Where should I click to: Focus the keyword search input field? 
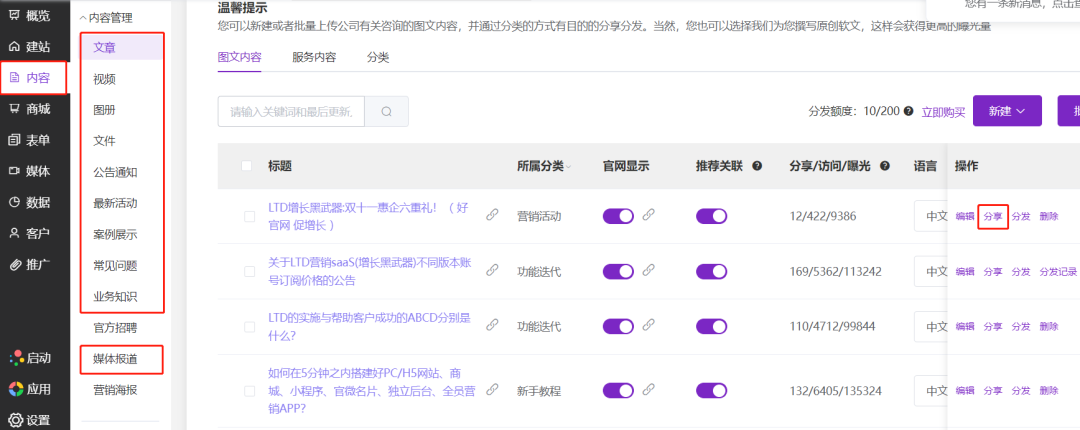coord(291,112)
